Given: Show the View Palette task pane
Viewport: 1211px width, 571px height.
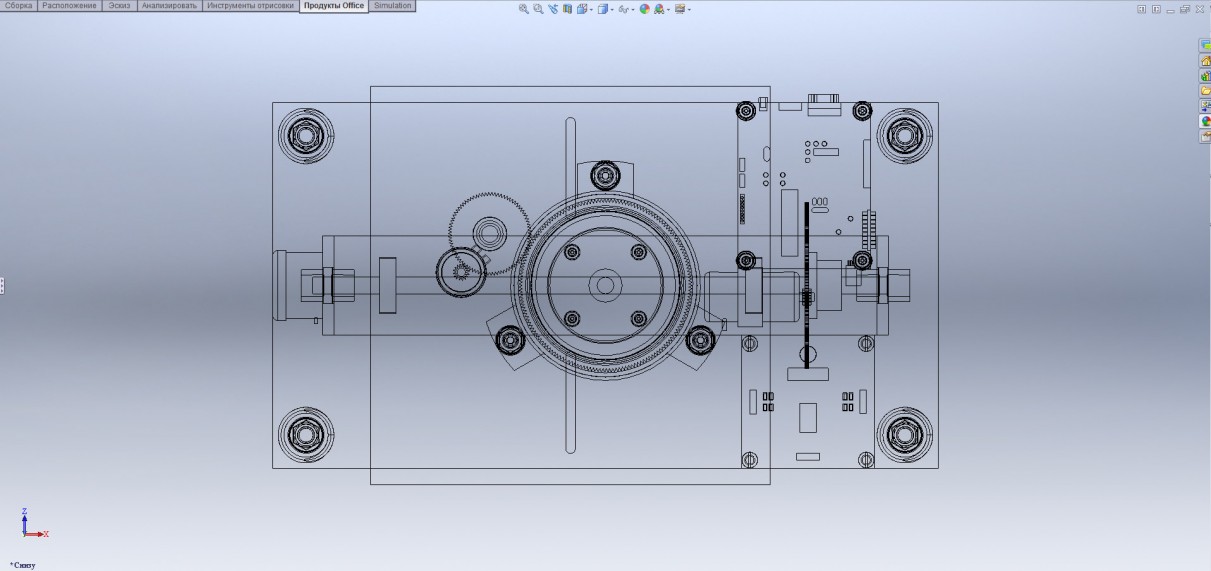Looking at the screenshot, I should click(1205, 106).
